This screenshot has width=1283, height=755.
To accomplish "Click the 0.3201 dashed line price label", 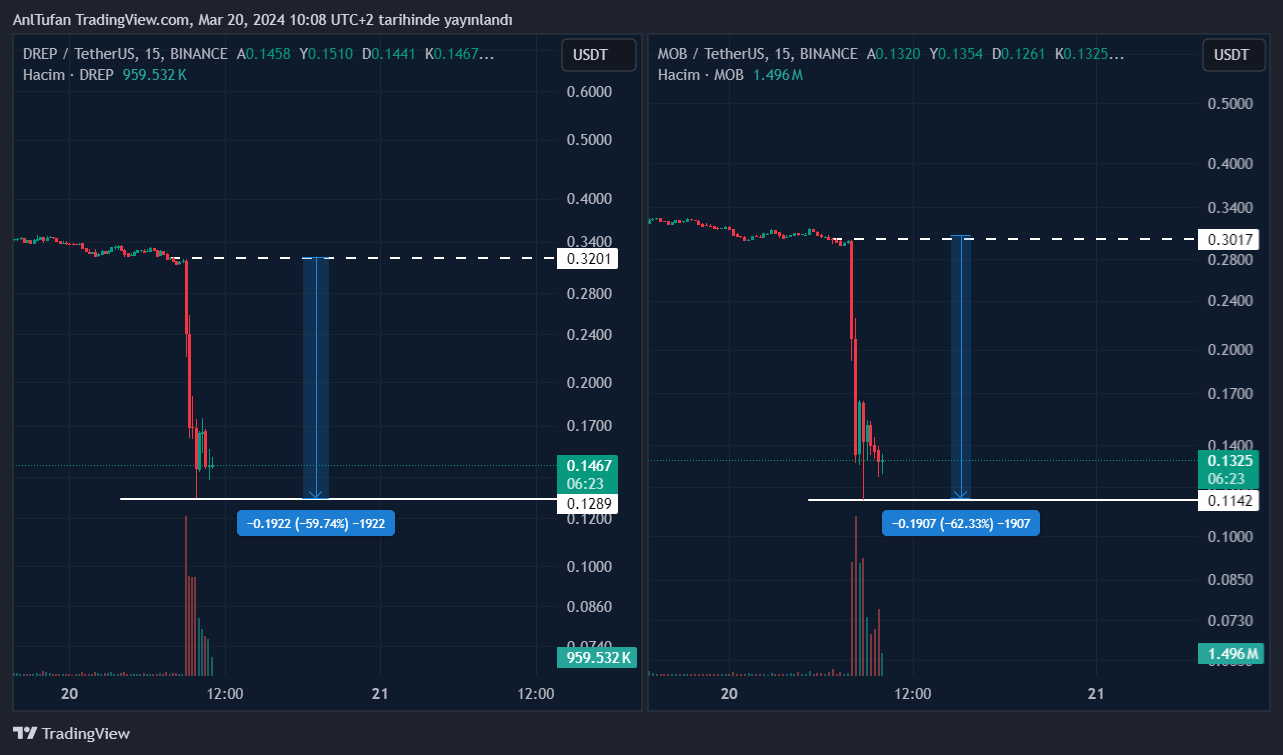I will (590, 259).
